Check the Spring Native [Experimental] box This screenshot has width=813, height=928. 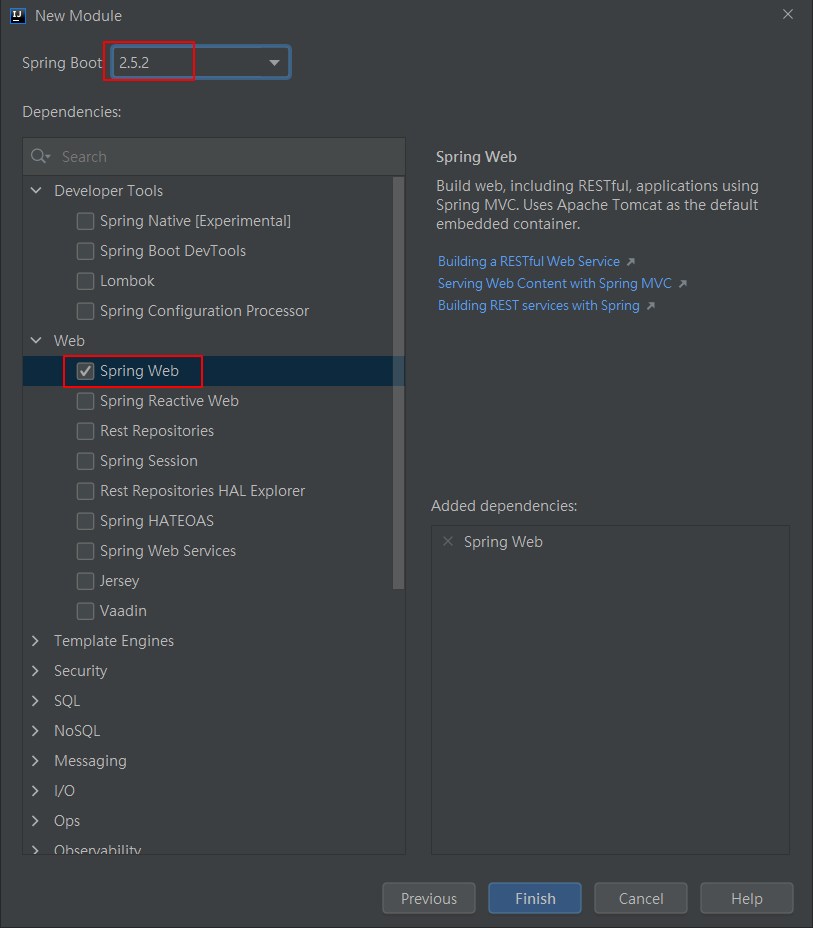click(85, 221)
